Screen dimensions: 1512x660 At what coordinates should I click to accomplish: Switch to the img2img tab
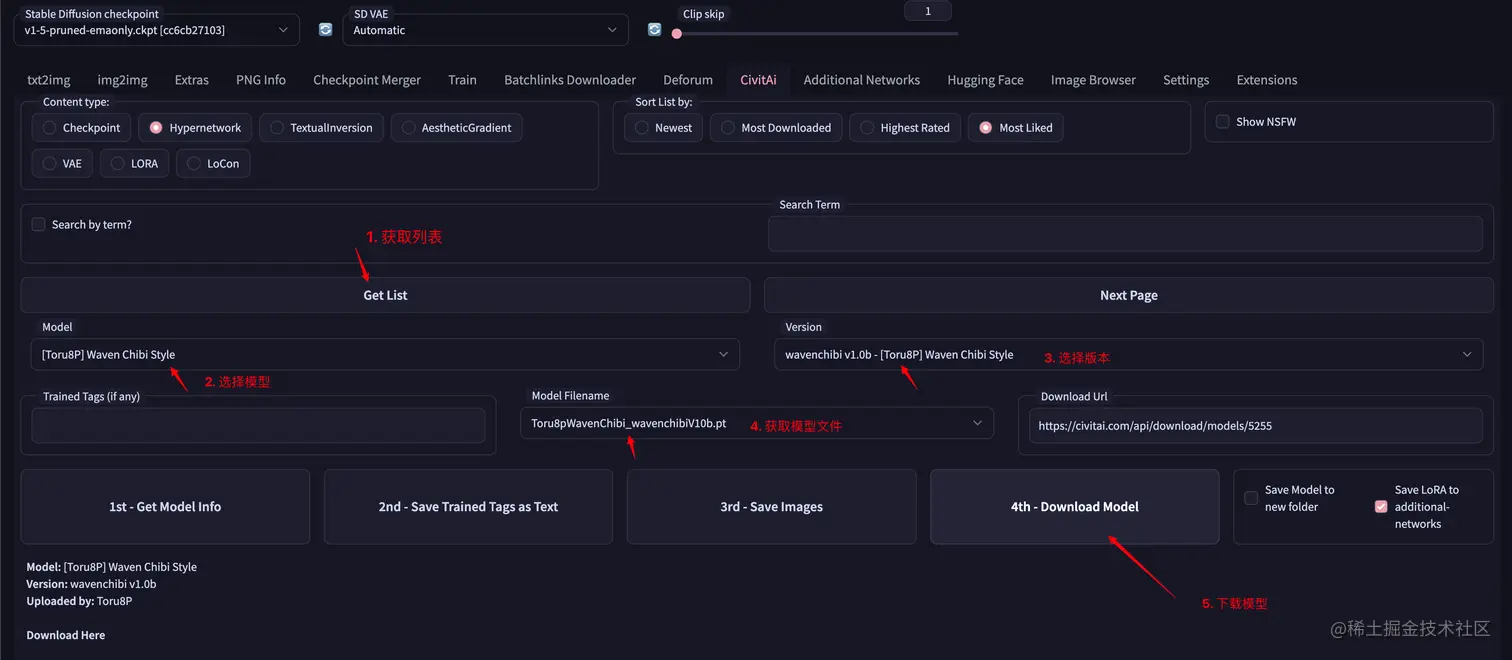[x=122, y=80]
